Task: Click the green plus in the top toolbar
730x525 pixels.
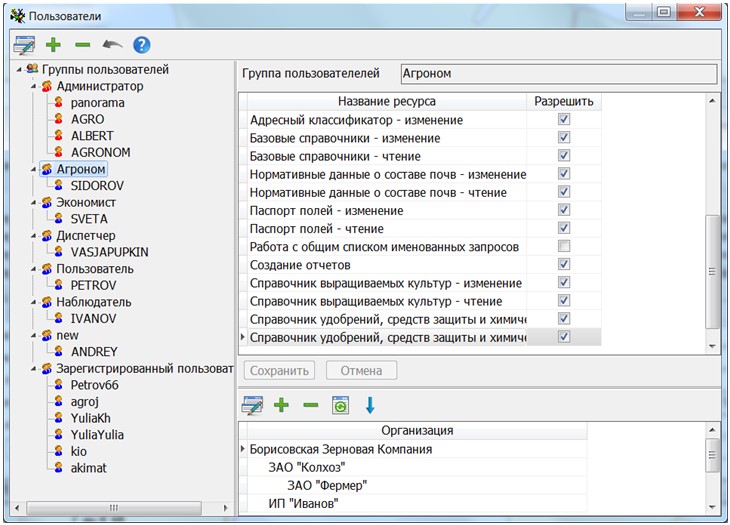Action: [x=54, y=45]
